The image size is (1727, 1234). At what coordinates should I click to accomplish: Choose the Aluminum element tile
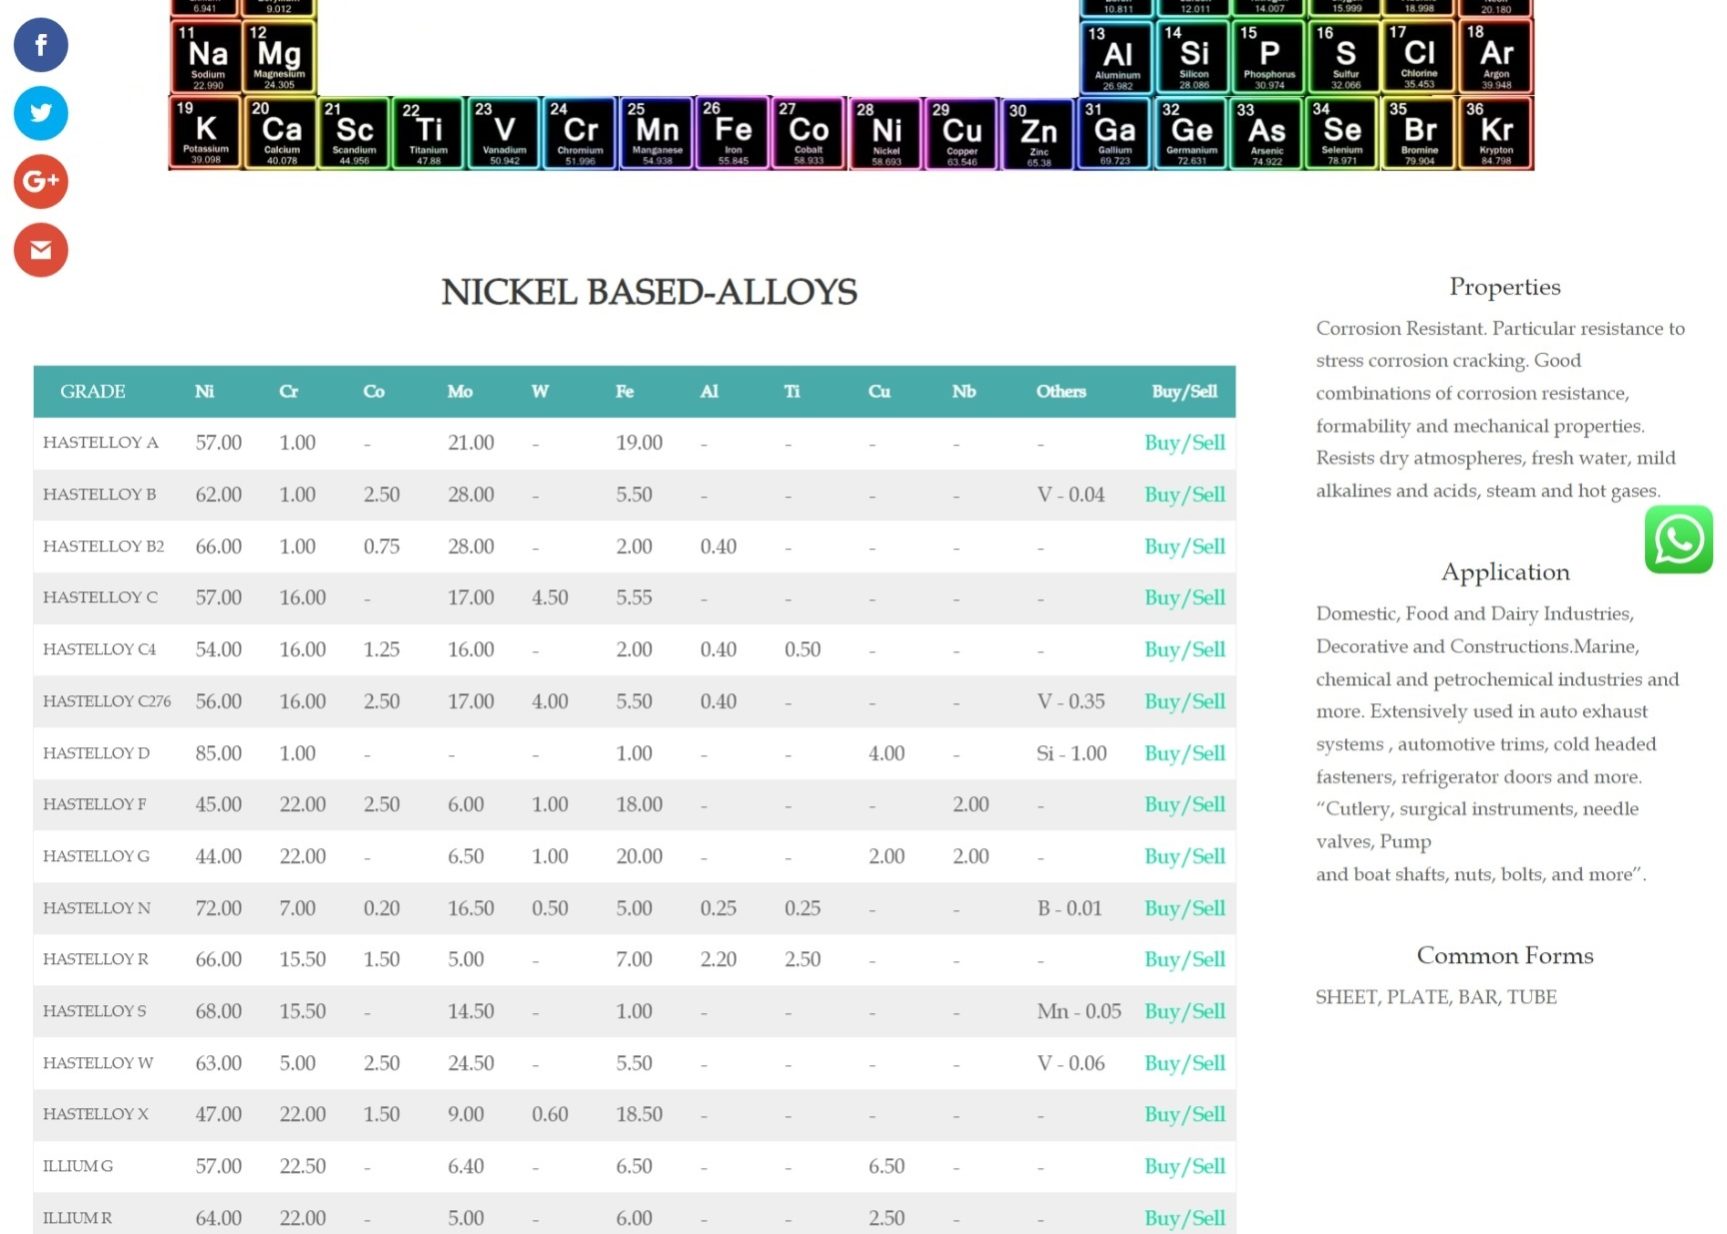pos(1117,58)
